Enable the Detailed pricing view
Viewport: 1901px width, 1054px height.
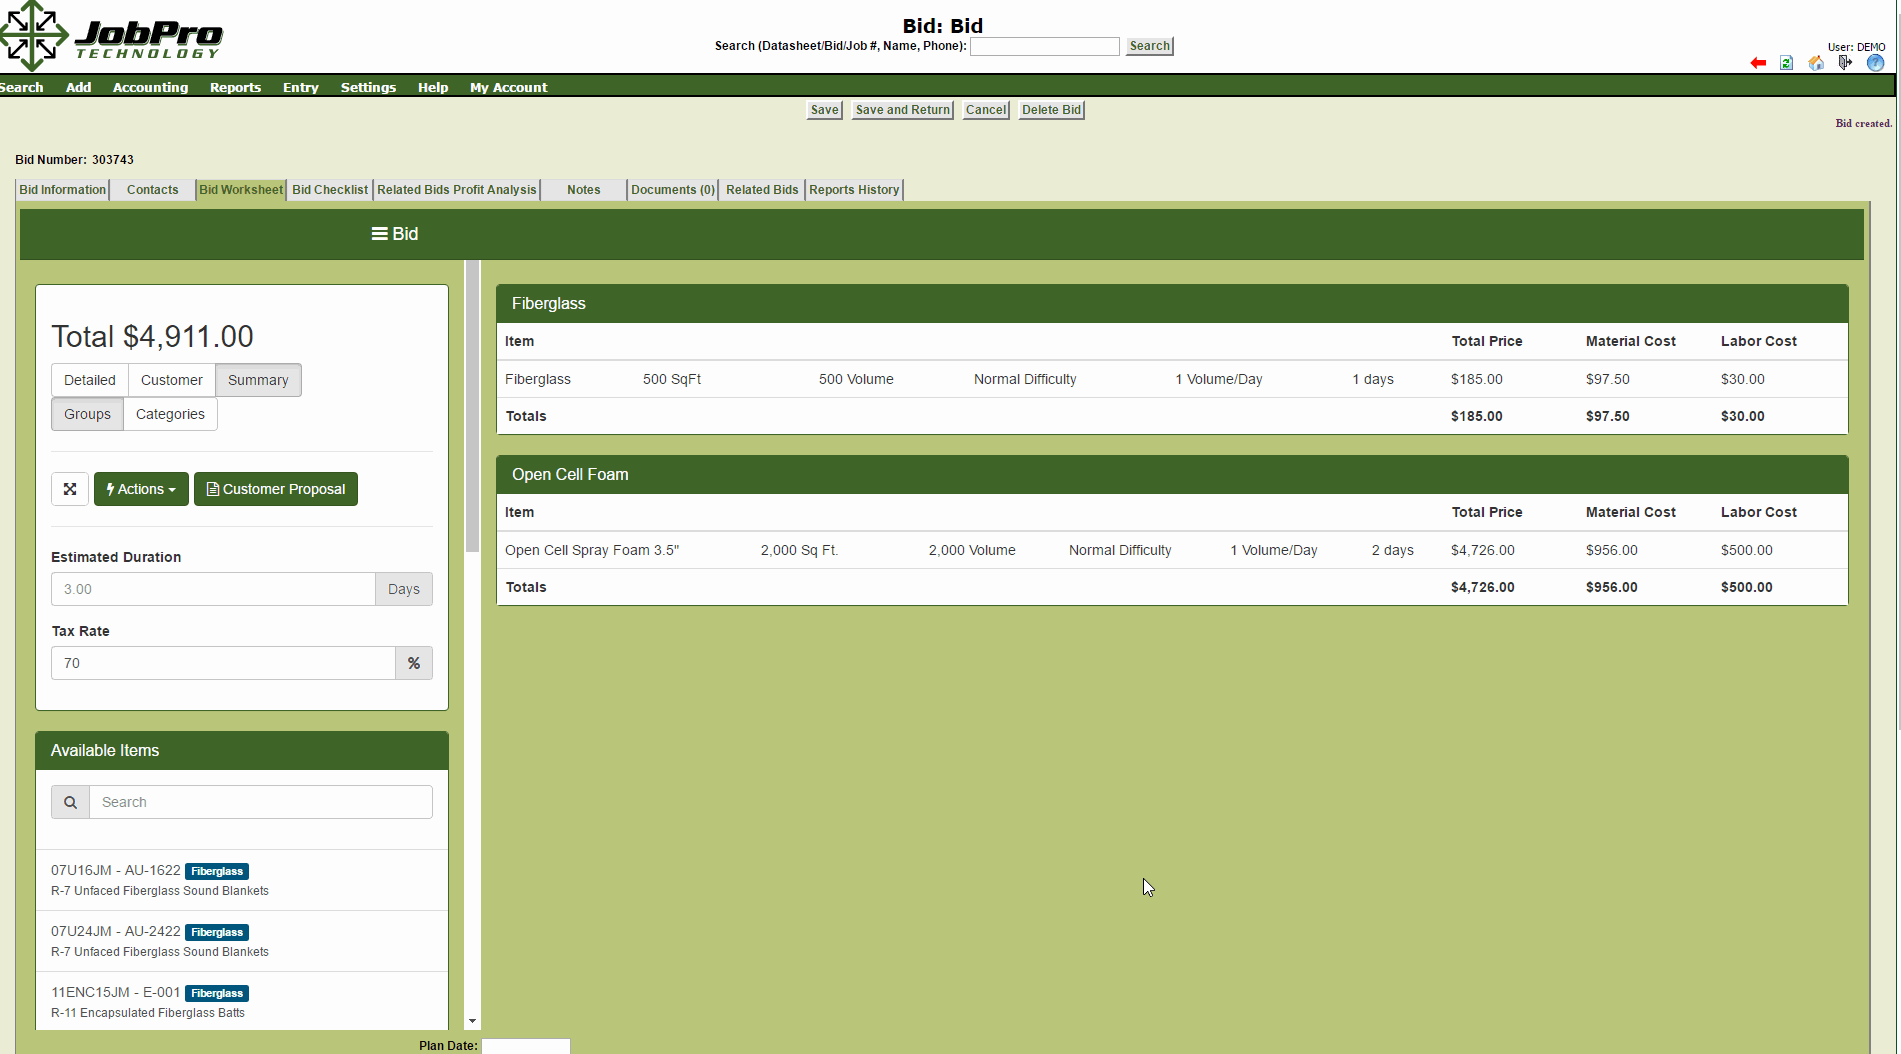89,380
